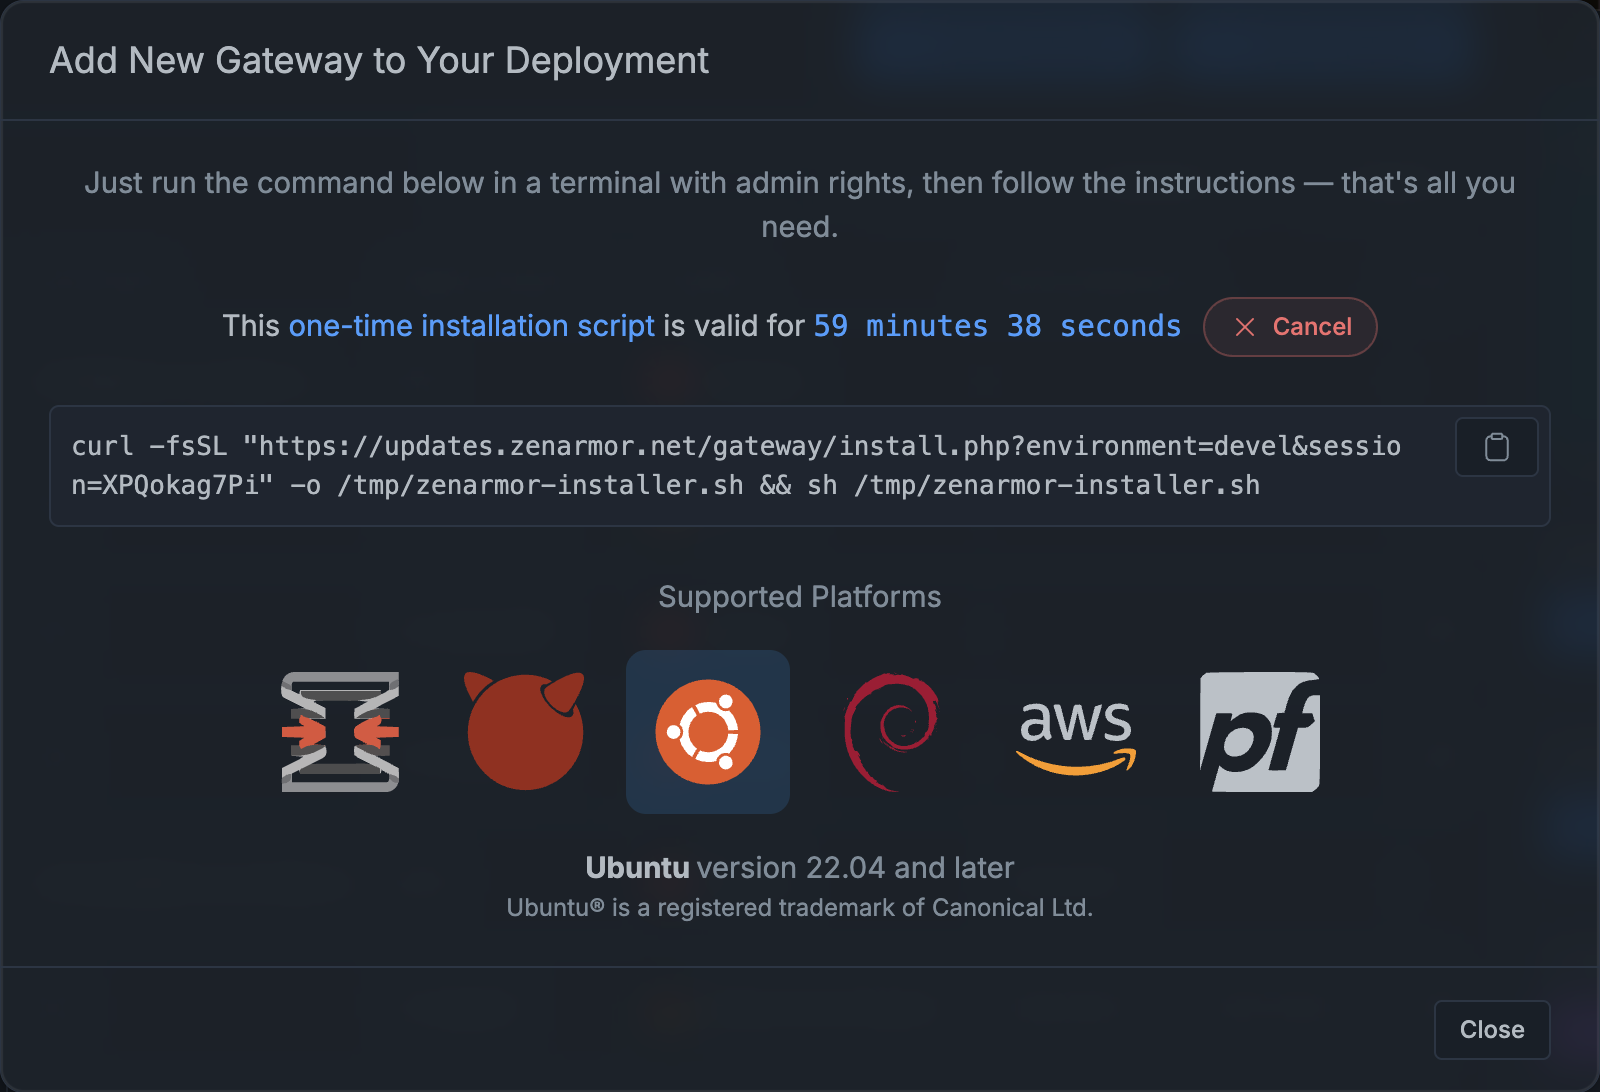1600x1092 pixels.
Task: Click the Supported Platforms heading
Action: (x=799, y=597)
